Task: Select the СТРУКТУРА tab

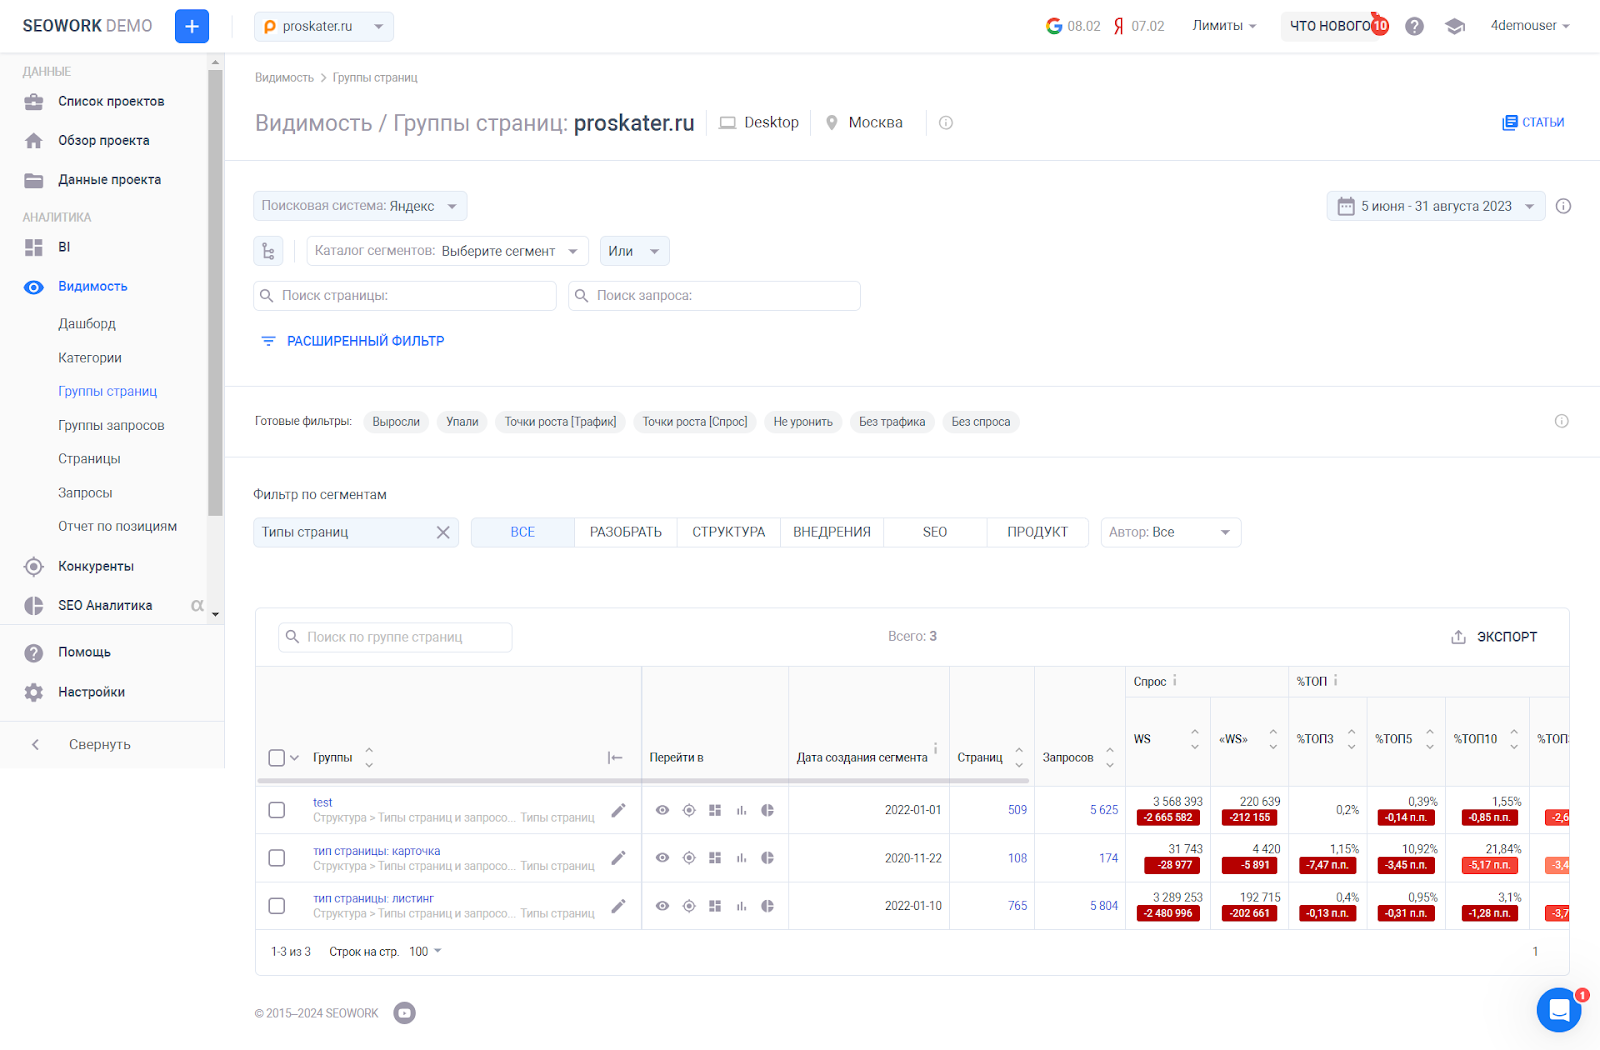Action: click(729, 532)
